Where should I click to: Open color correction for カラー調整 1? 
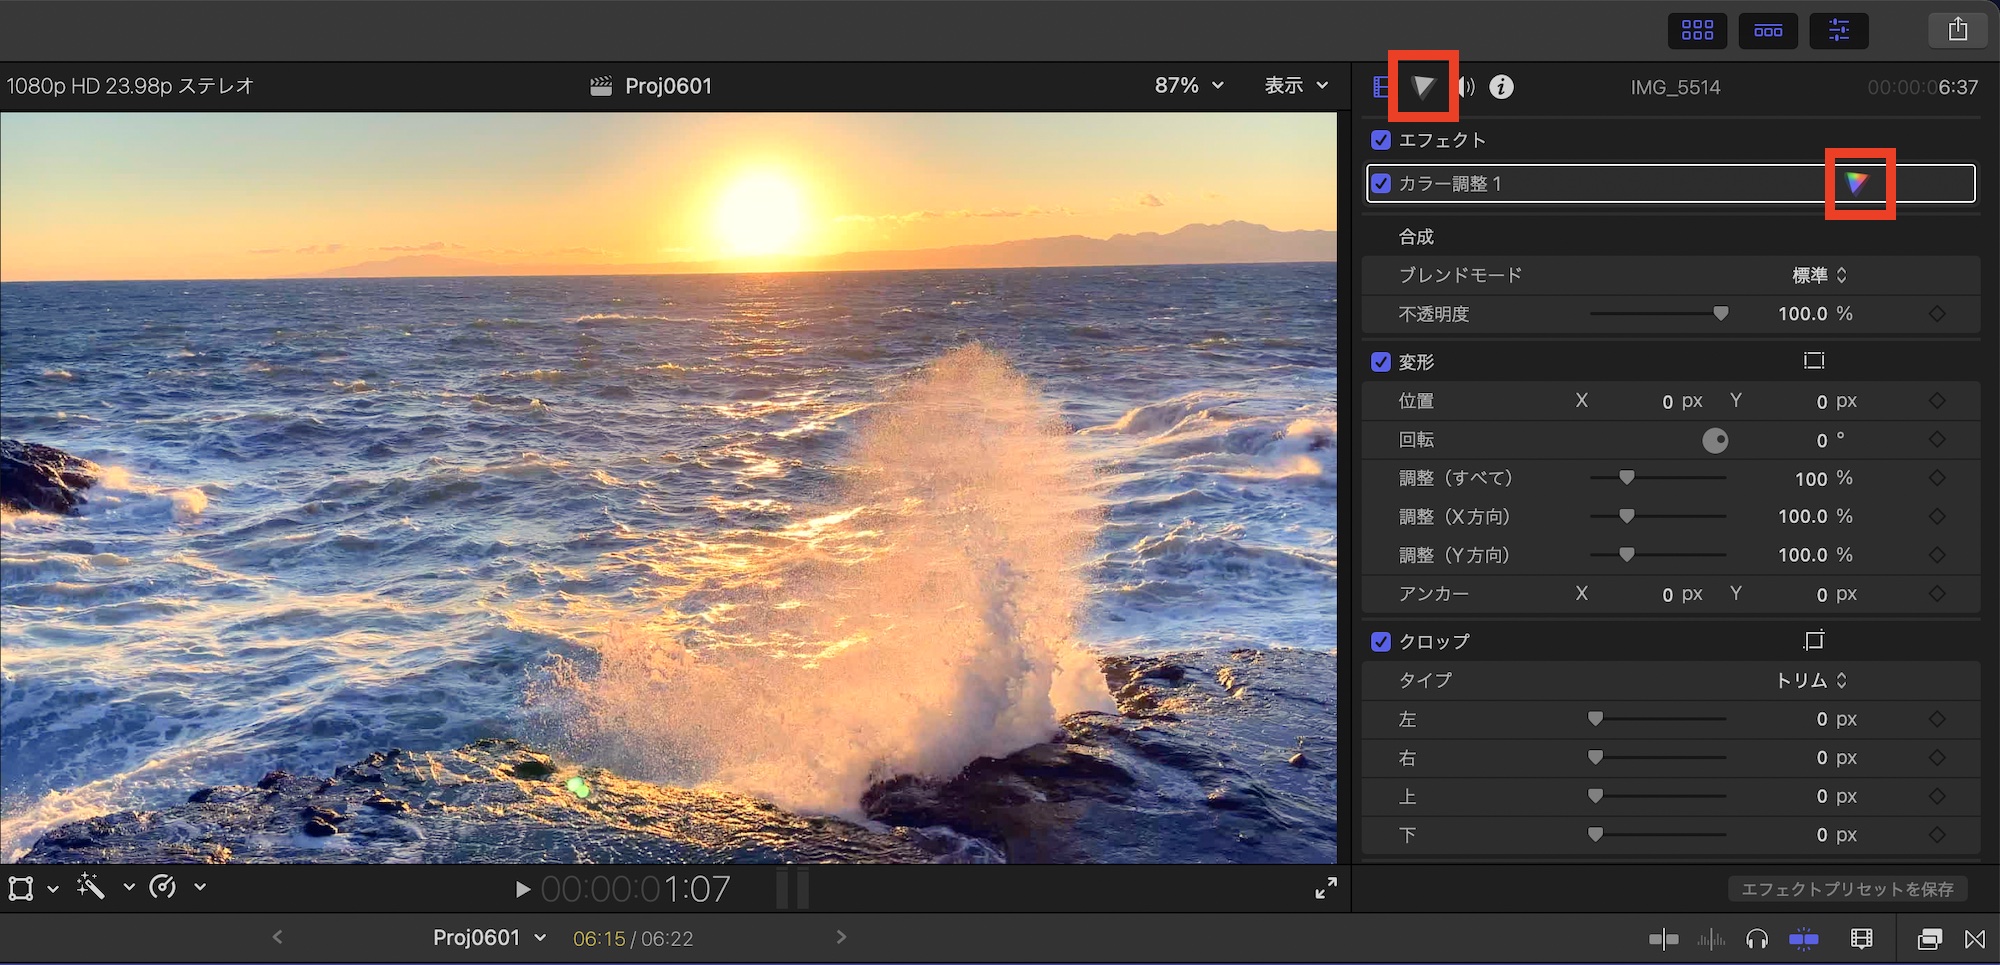[x=1857, y=183]
